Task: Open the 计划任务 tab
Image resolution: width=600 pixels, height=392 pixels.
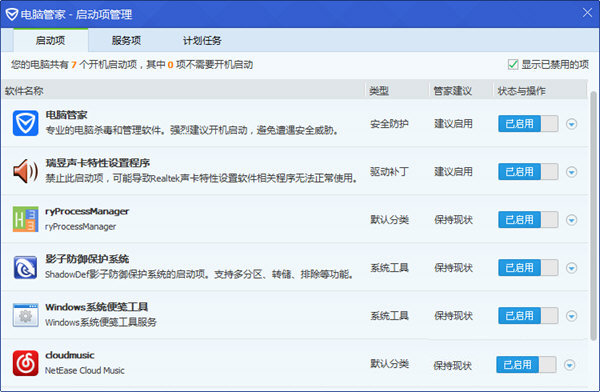Action: pyautogui.click(x=202, y=40)
